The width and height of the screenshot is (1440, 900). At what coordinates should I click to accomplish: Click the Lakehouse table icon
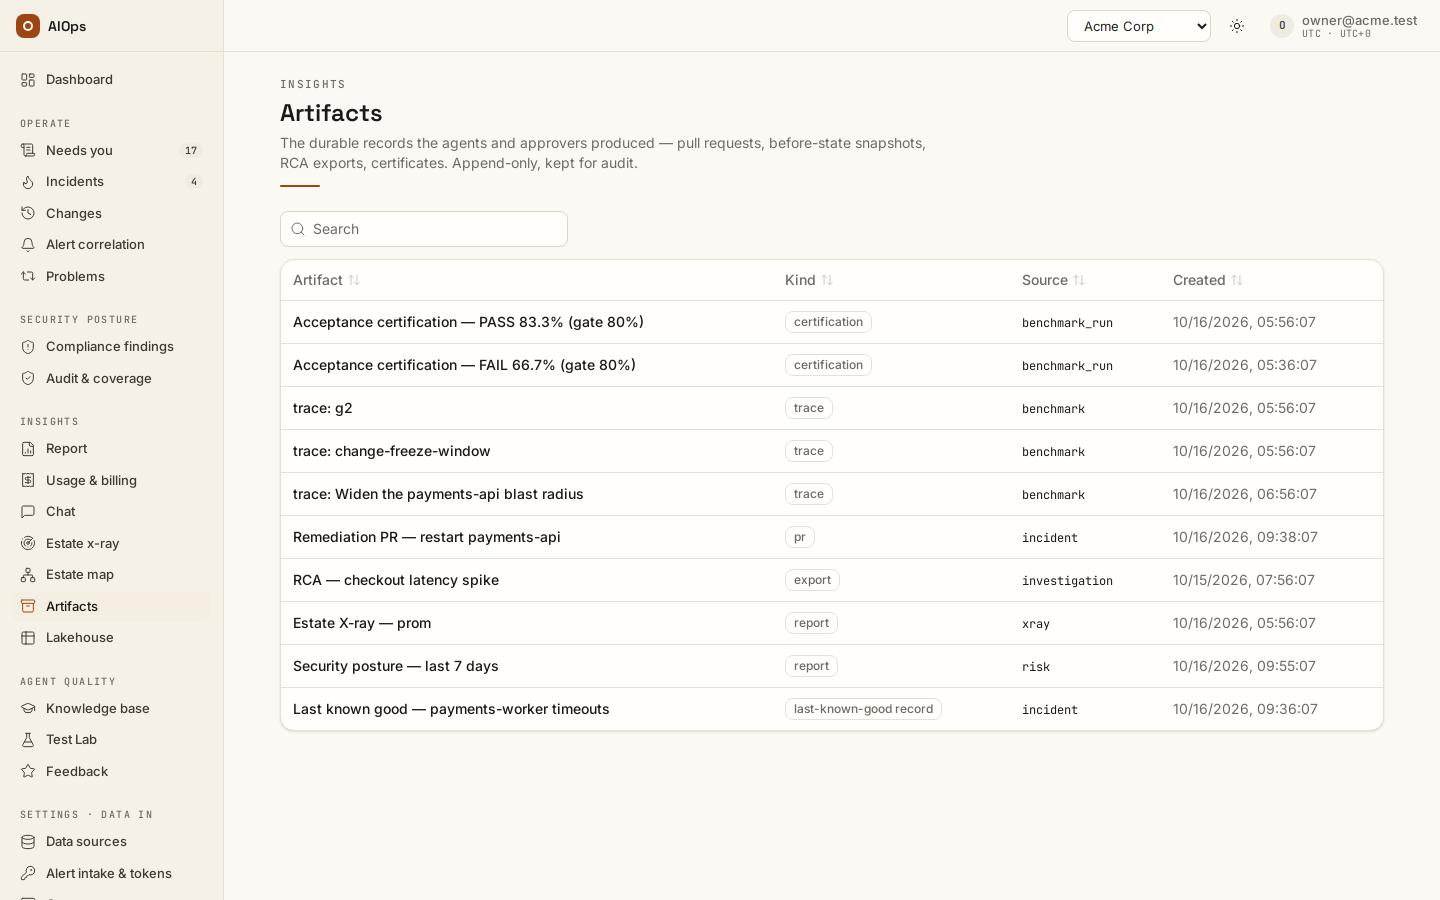coord(28,638)
